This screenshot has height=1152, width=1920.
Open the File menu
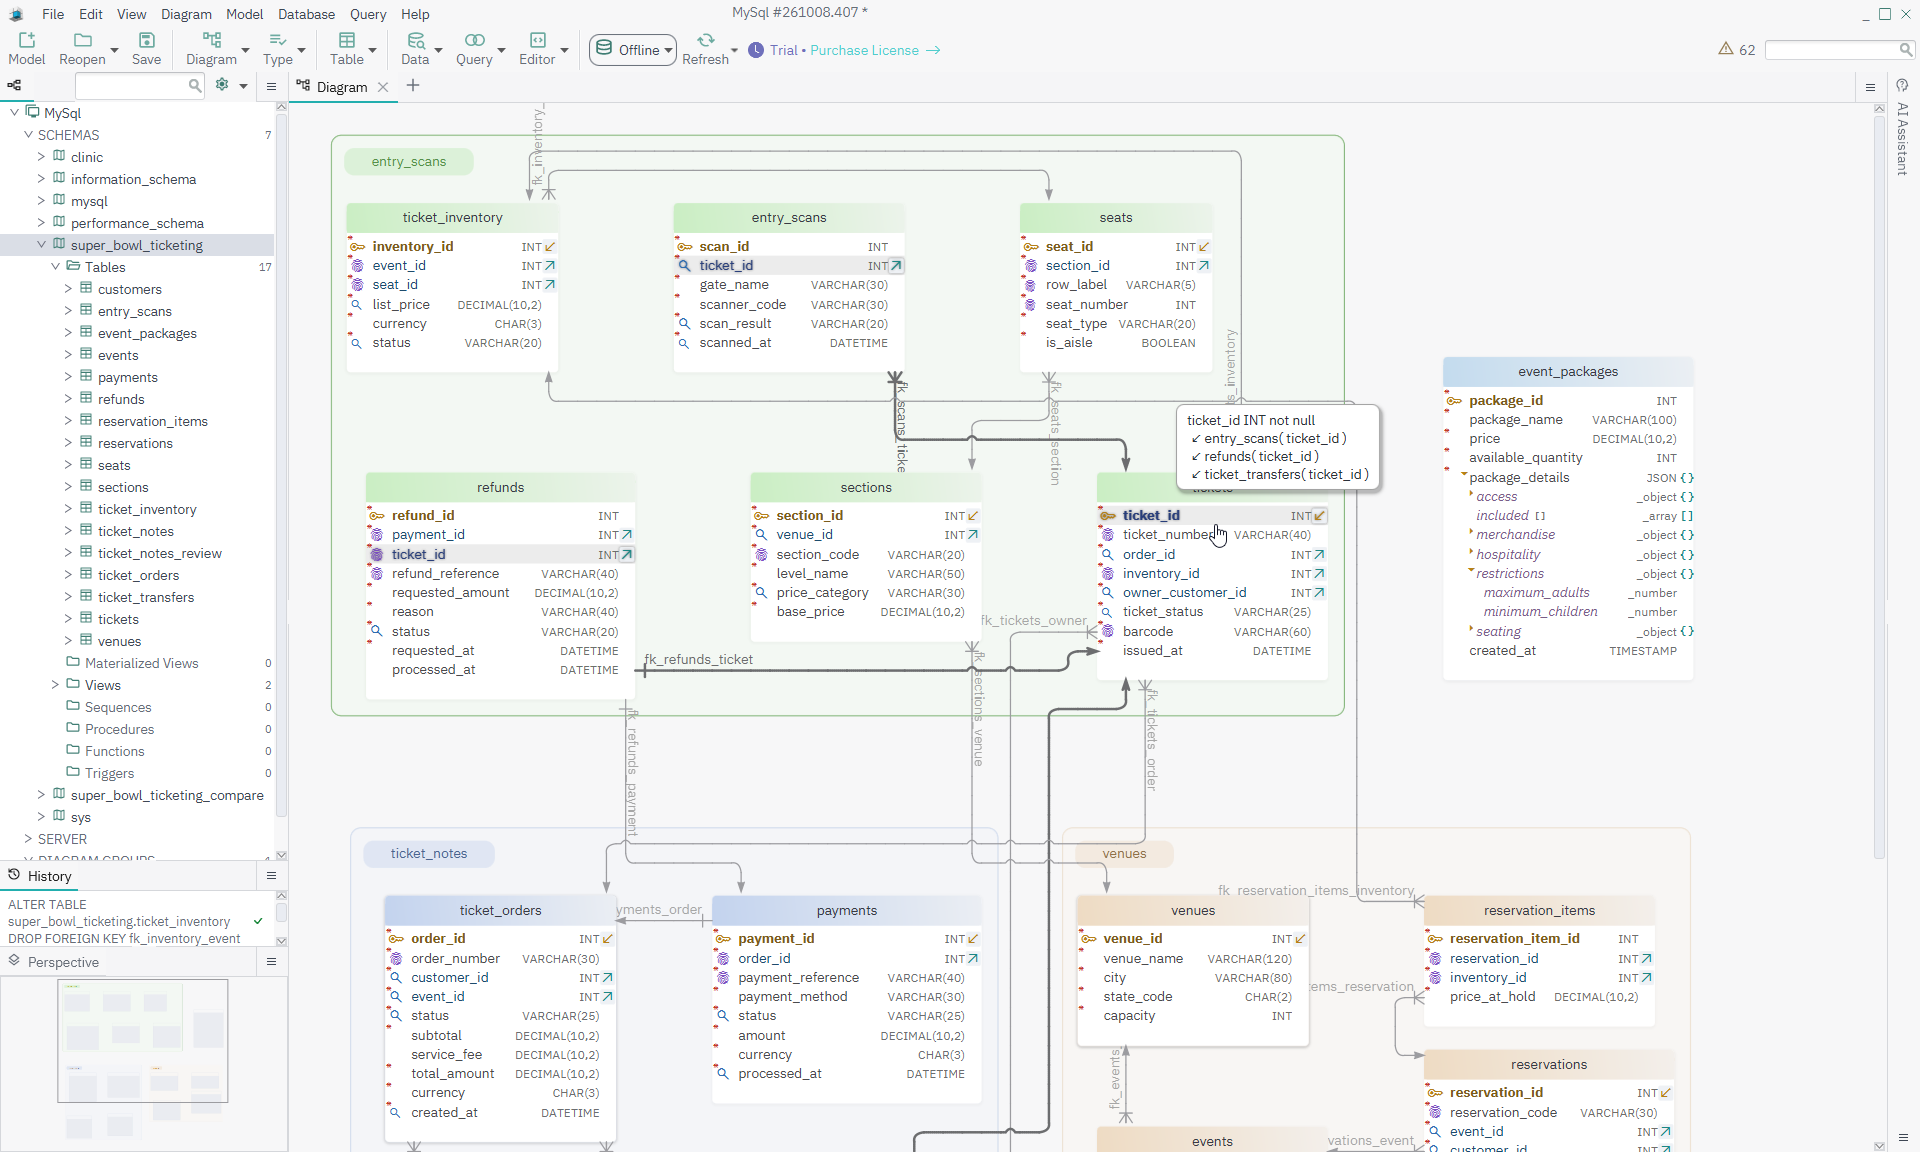click(x=53, y=14)
